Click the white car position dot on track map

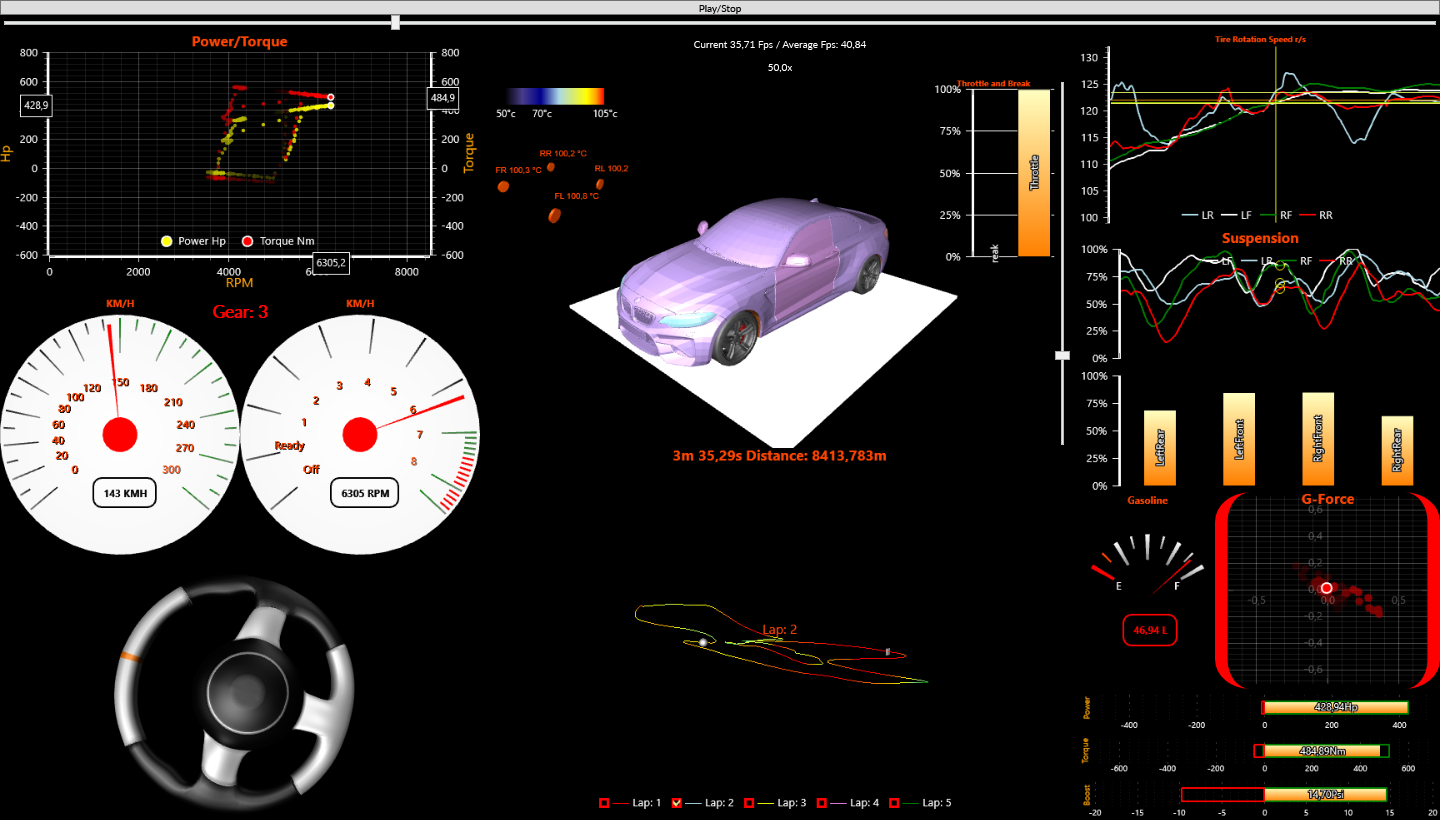(x=703, y=642)
